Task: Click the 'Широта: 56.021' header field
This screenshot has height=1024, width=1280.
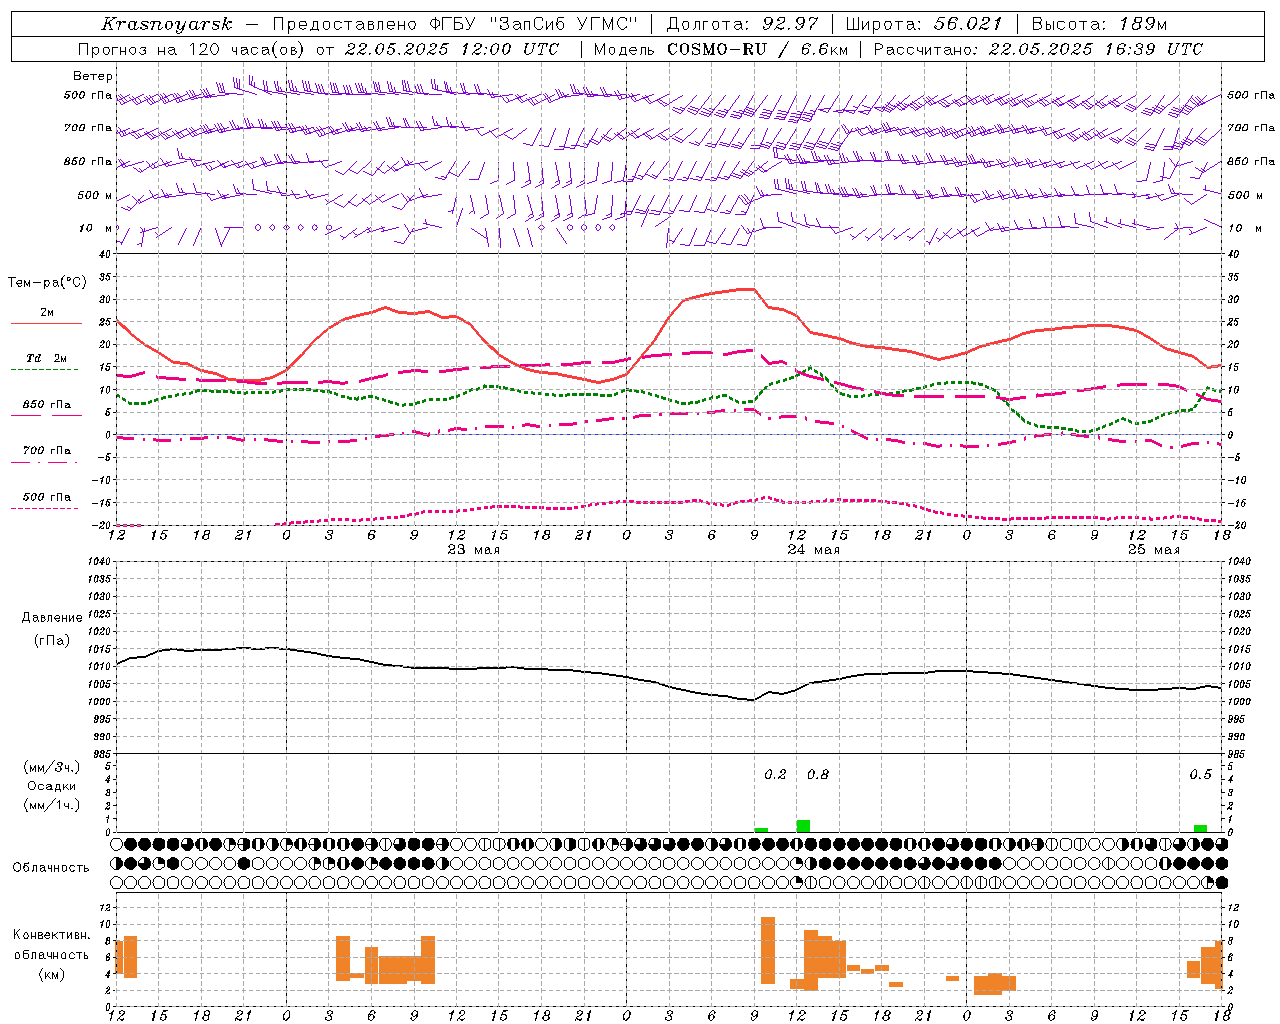Action: pos(924,24)
